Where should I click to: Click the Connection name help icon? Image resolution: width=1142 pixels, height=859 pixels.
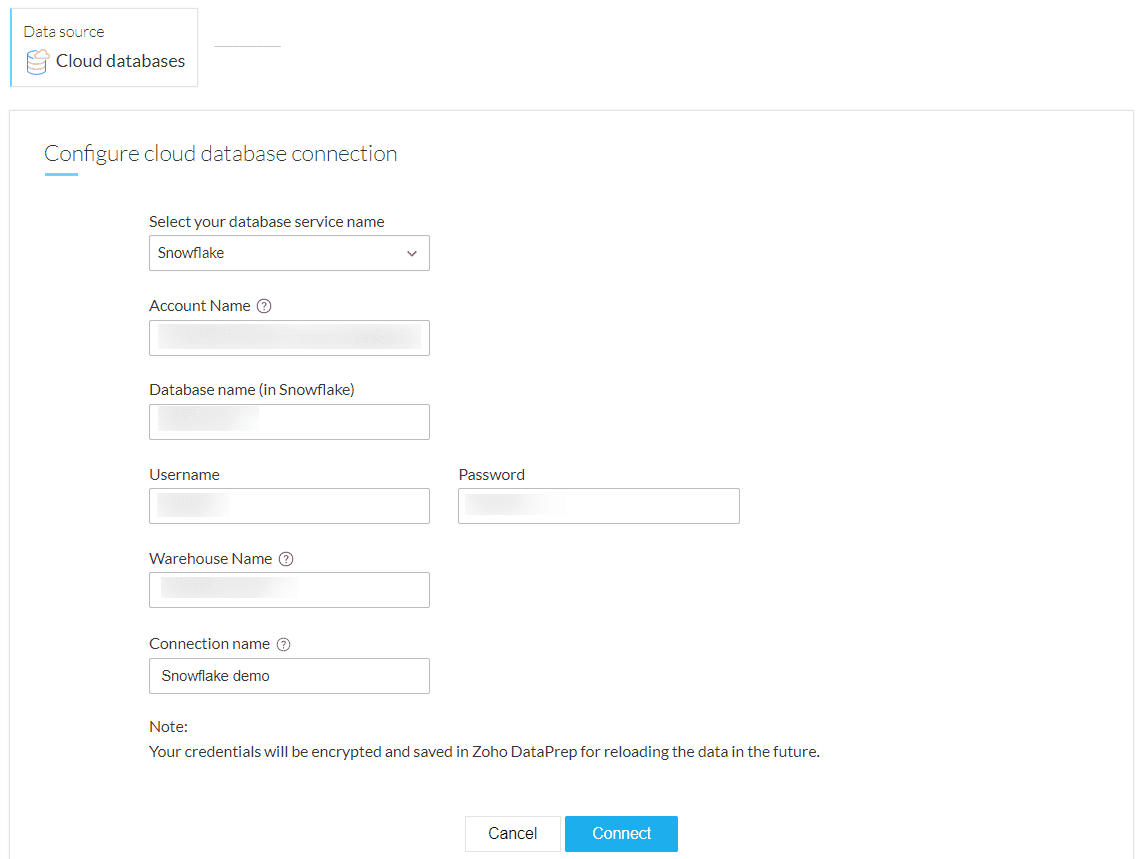coord(283,644)
